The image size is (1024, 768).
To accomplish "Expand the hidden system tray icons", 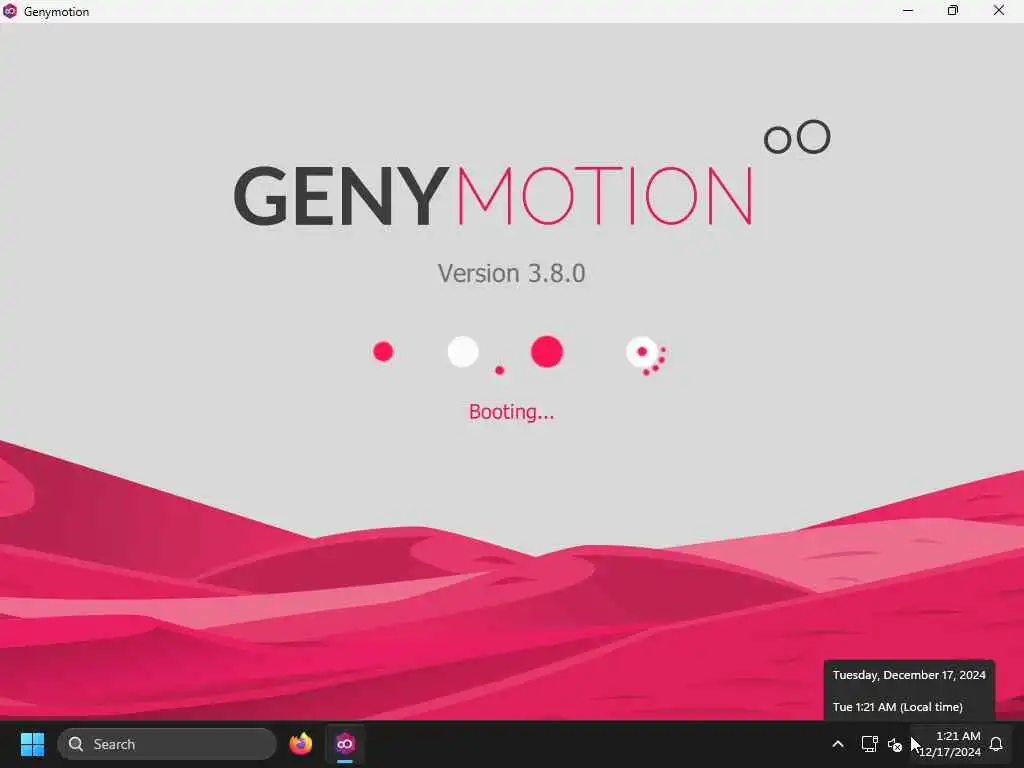I will tap(838, 744).
